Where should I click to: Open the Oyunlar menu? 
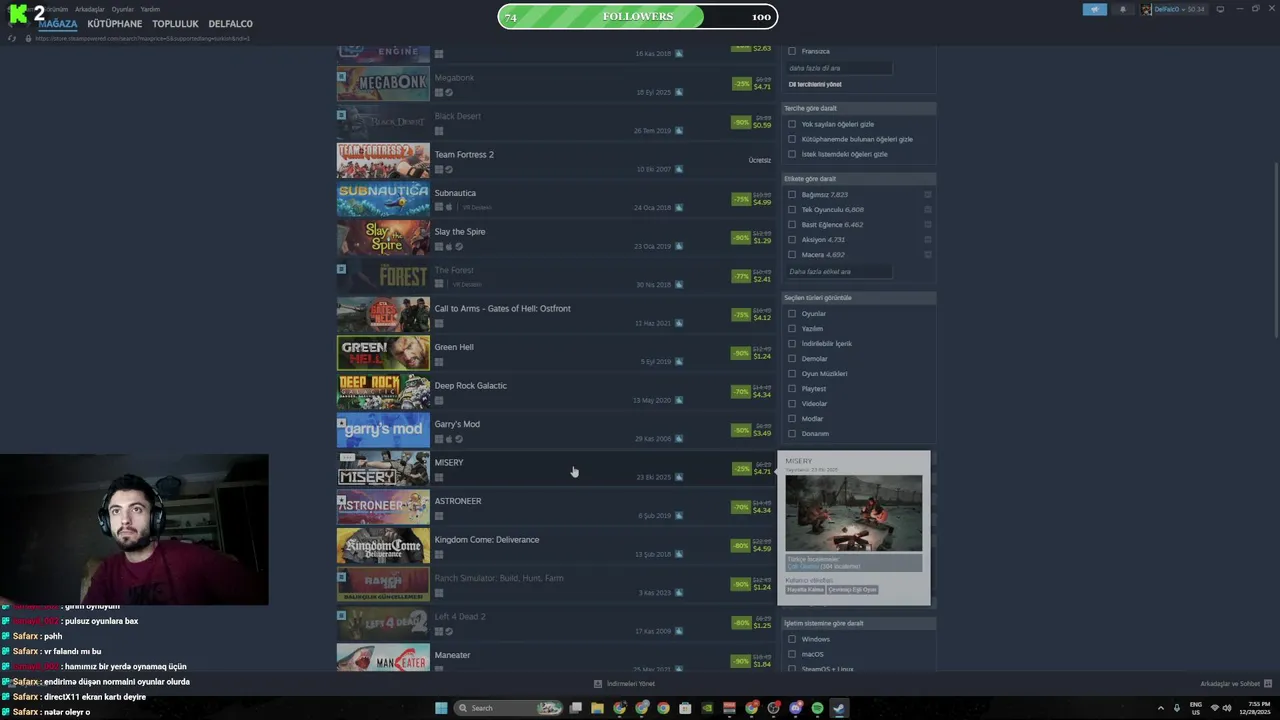click(122, 9)
